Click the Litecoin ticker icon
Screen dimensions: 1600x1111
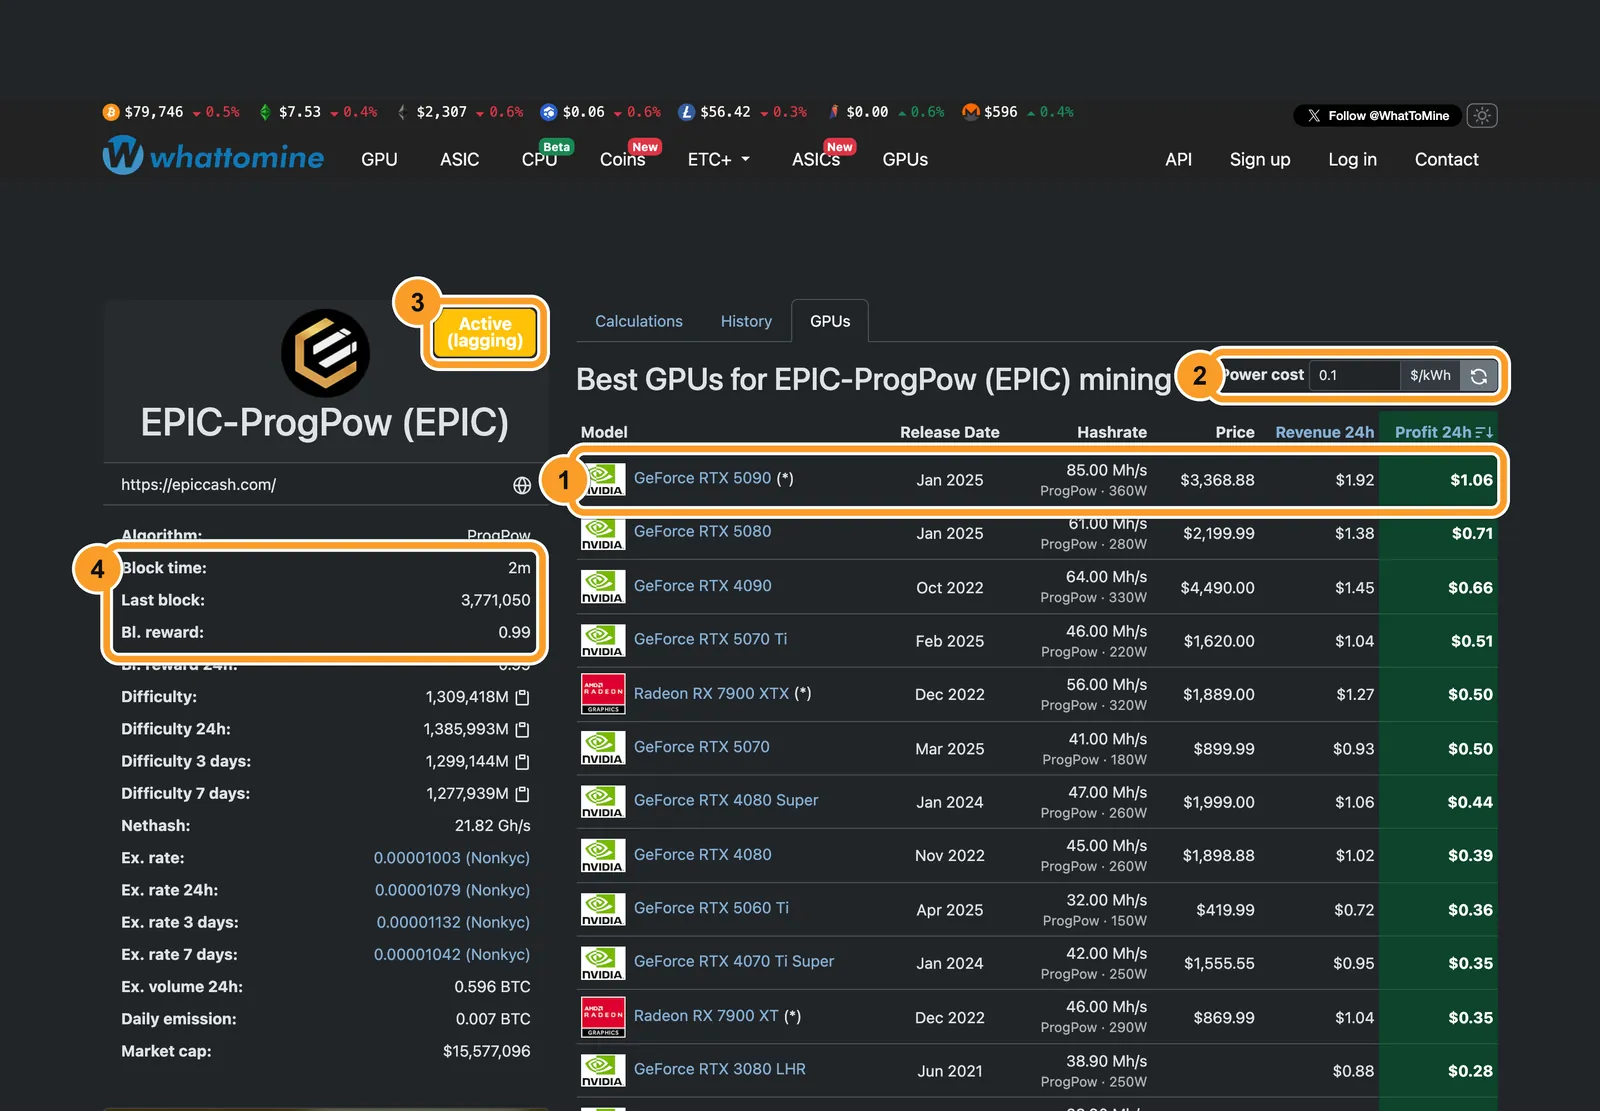(686, 112)
